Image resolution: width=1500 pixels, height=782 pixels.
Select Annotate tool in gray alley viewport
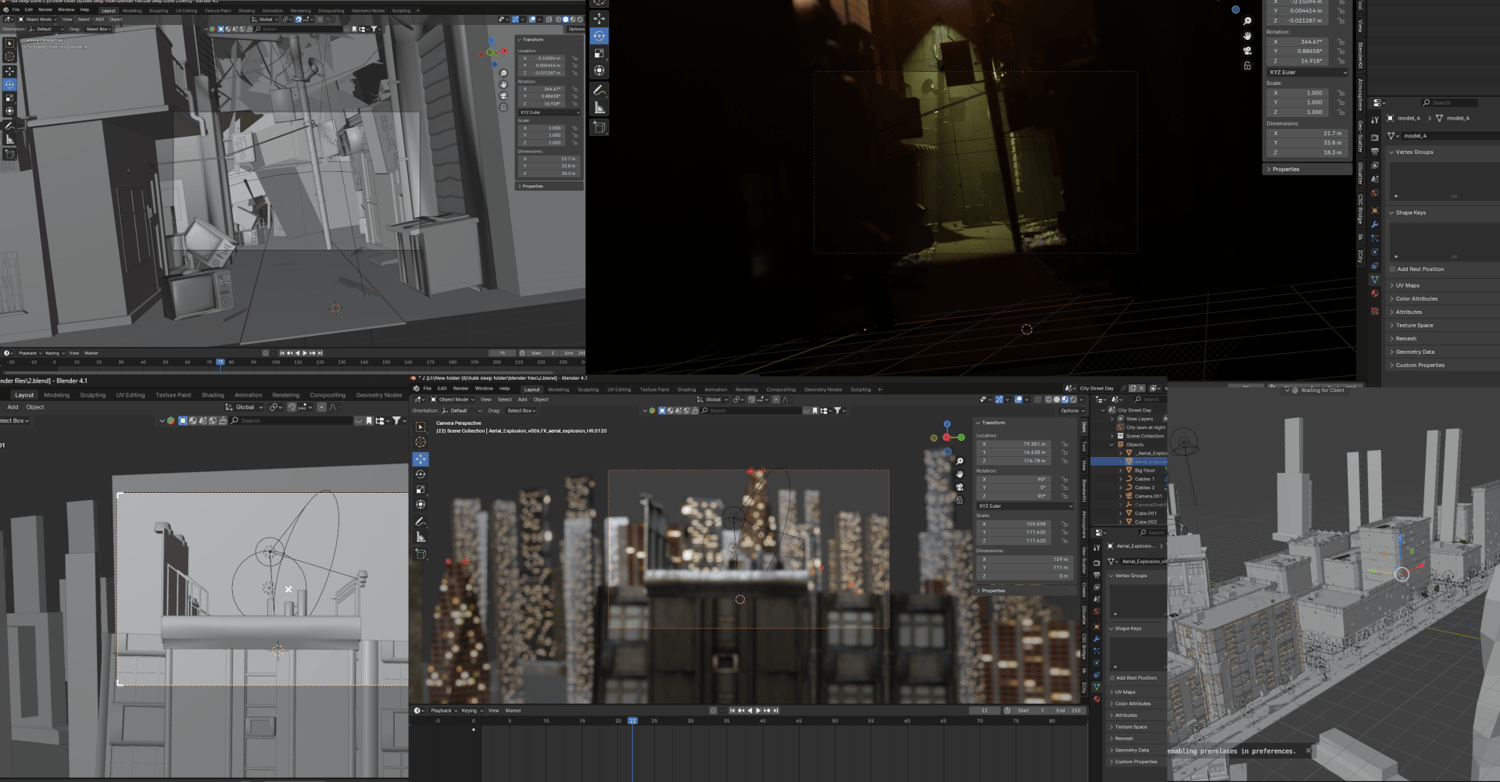pos(10,126)
